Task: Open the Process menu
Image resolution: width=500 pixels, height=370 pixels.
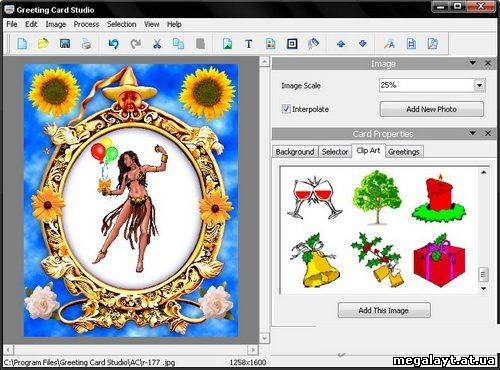Action: pos(86,24)
